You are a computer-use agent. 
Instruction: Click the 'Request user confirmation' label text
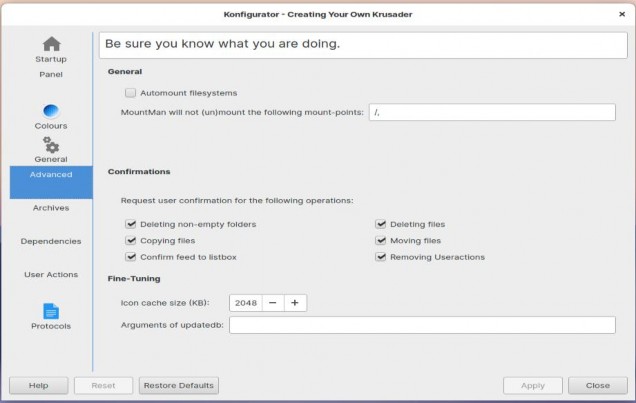point(237,200)
